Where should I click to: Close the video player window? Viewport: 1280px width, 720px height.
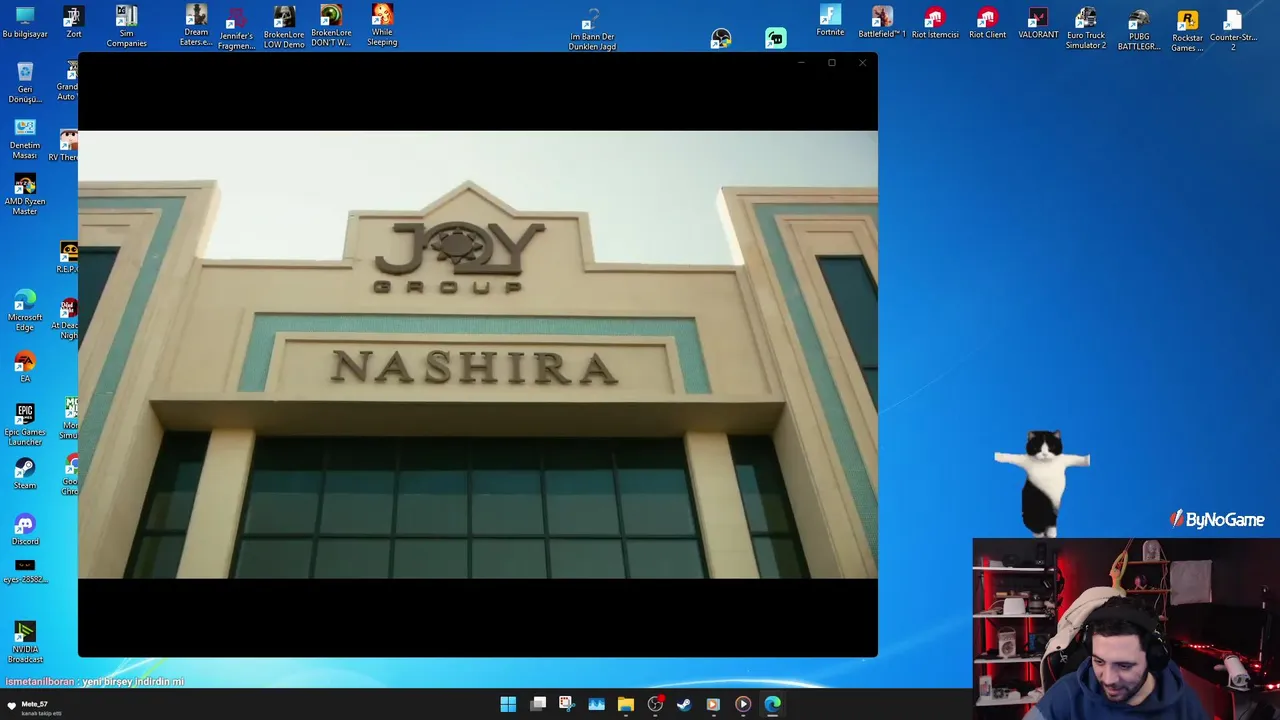pos(862,63)
